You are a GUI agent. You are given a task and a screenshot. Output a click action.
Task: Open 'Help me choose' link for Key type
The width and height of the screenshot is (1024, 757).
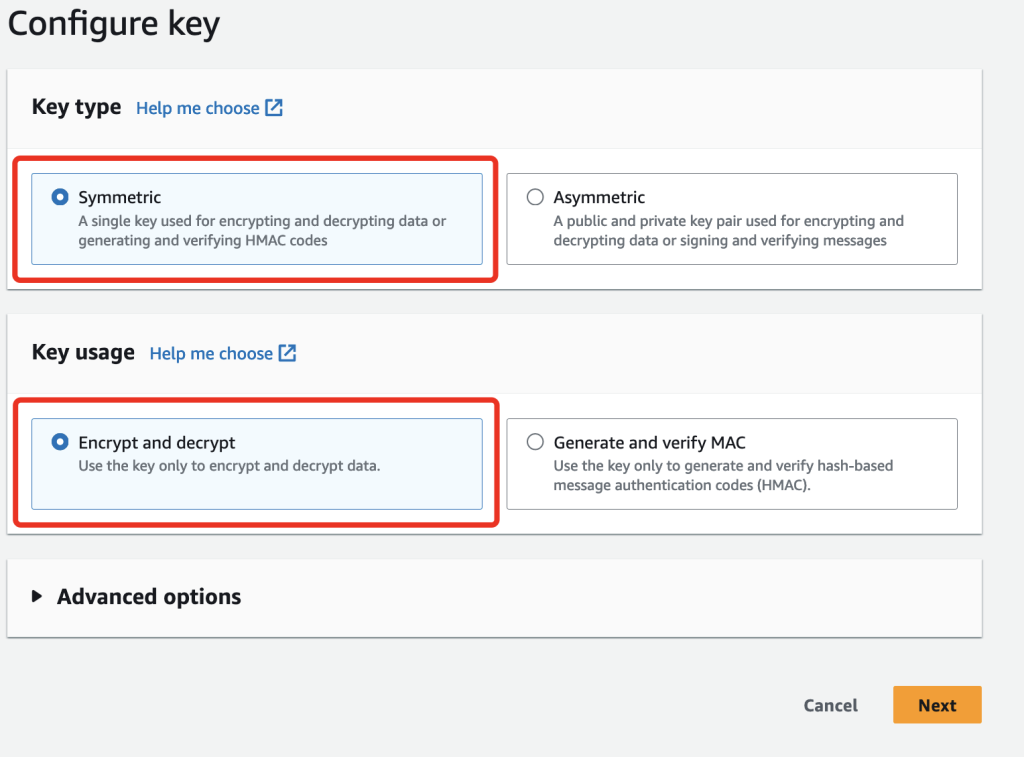197,108
